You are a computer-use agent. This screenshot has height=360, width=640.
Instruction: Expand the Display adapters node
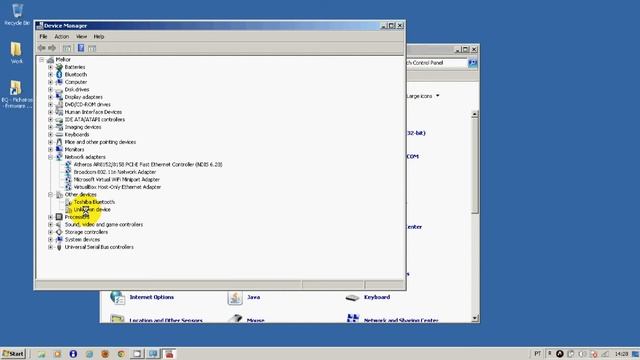51,97
